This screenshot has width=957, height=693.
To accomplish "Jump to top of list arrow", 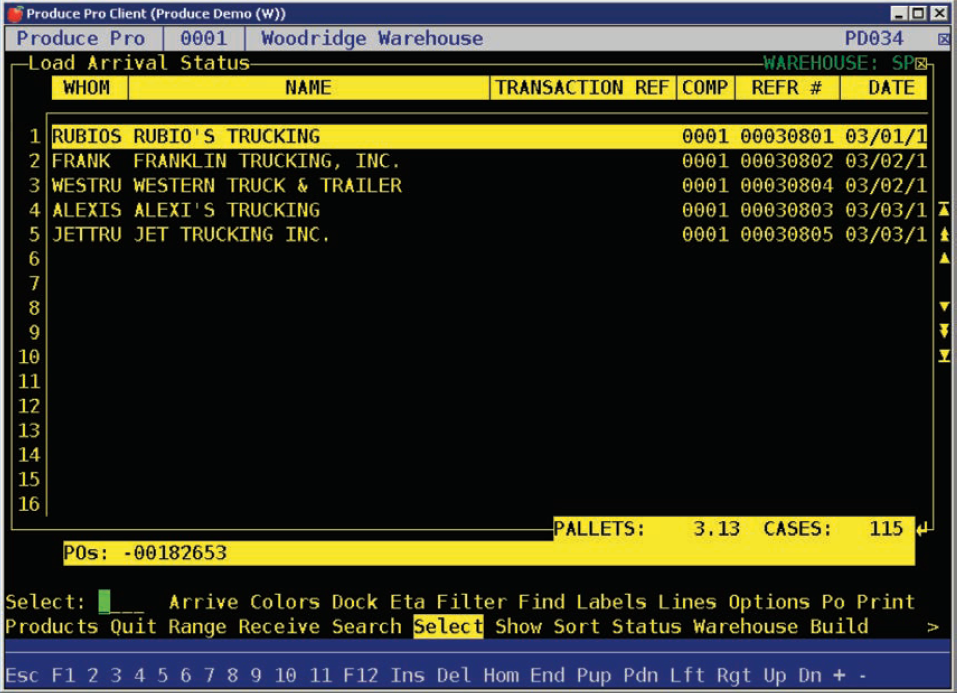I will 944,210.
